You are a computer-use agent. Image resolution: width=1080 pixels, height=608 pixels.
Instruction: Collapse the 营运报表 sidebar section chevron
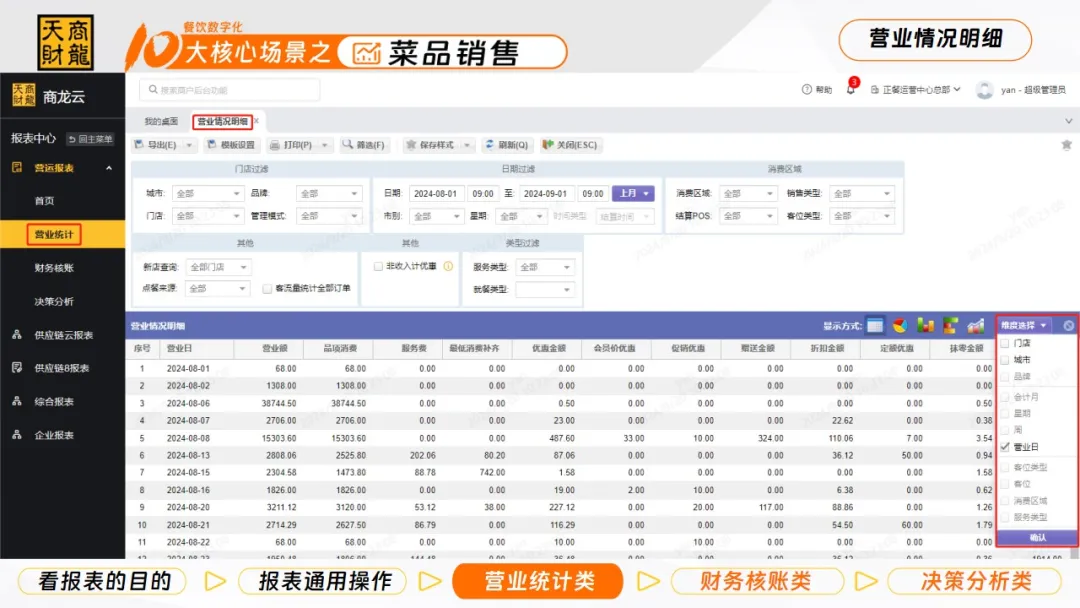tap(109, 168)
